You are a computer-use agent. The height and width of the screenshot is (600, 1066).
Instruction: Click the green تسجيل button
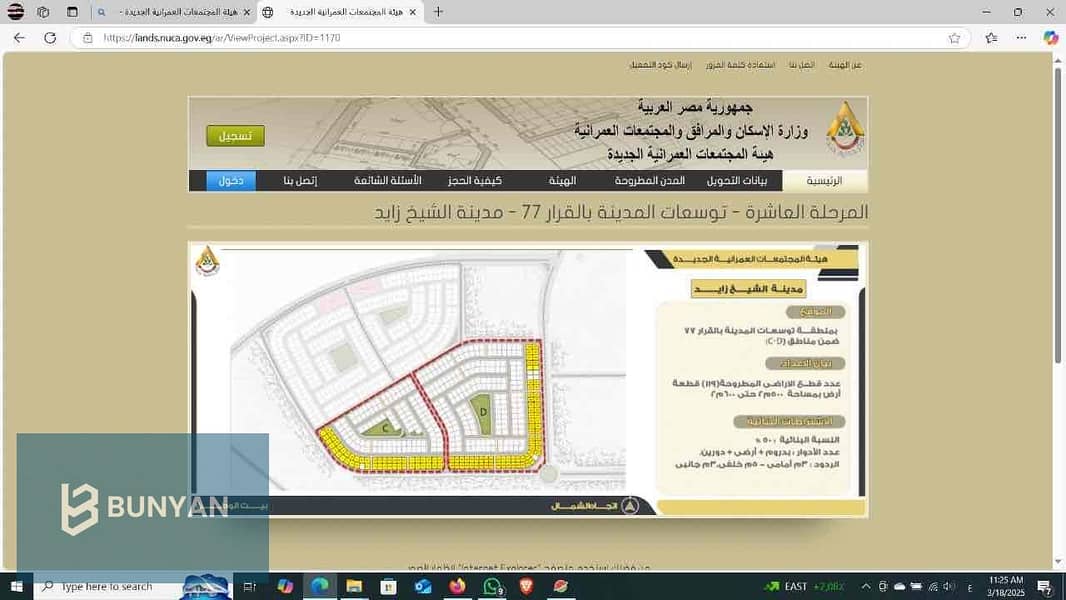coord(235,136)
